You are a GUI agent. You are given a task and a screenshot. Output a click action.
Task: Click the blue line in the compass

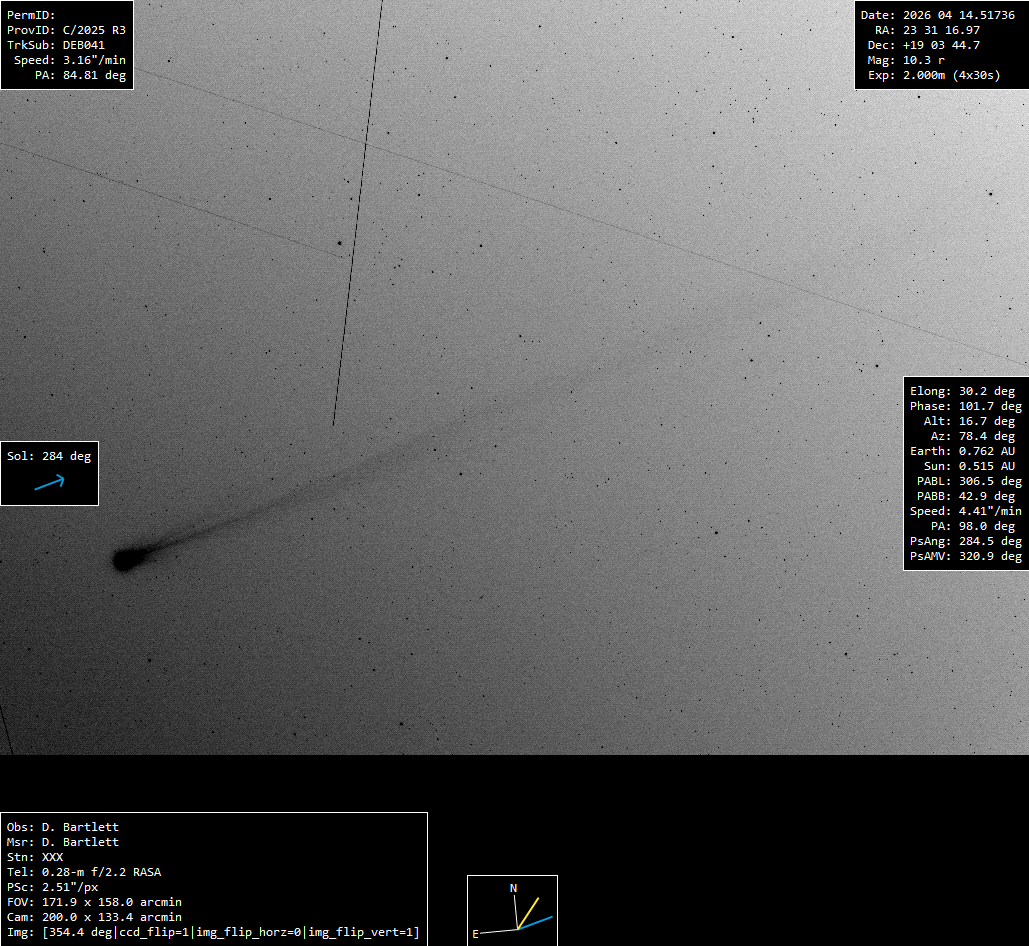(536, 922)
